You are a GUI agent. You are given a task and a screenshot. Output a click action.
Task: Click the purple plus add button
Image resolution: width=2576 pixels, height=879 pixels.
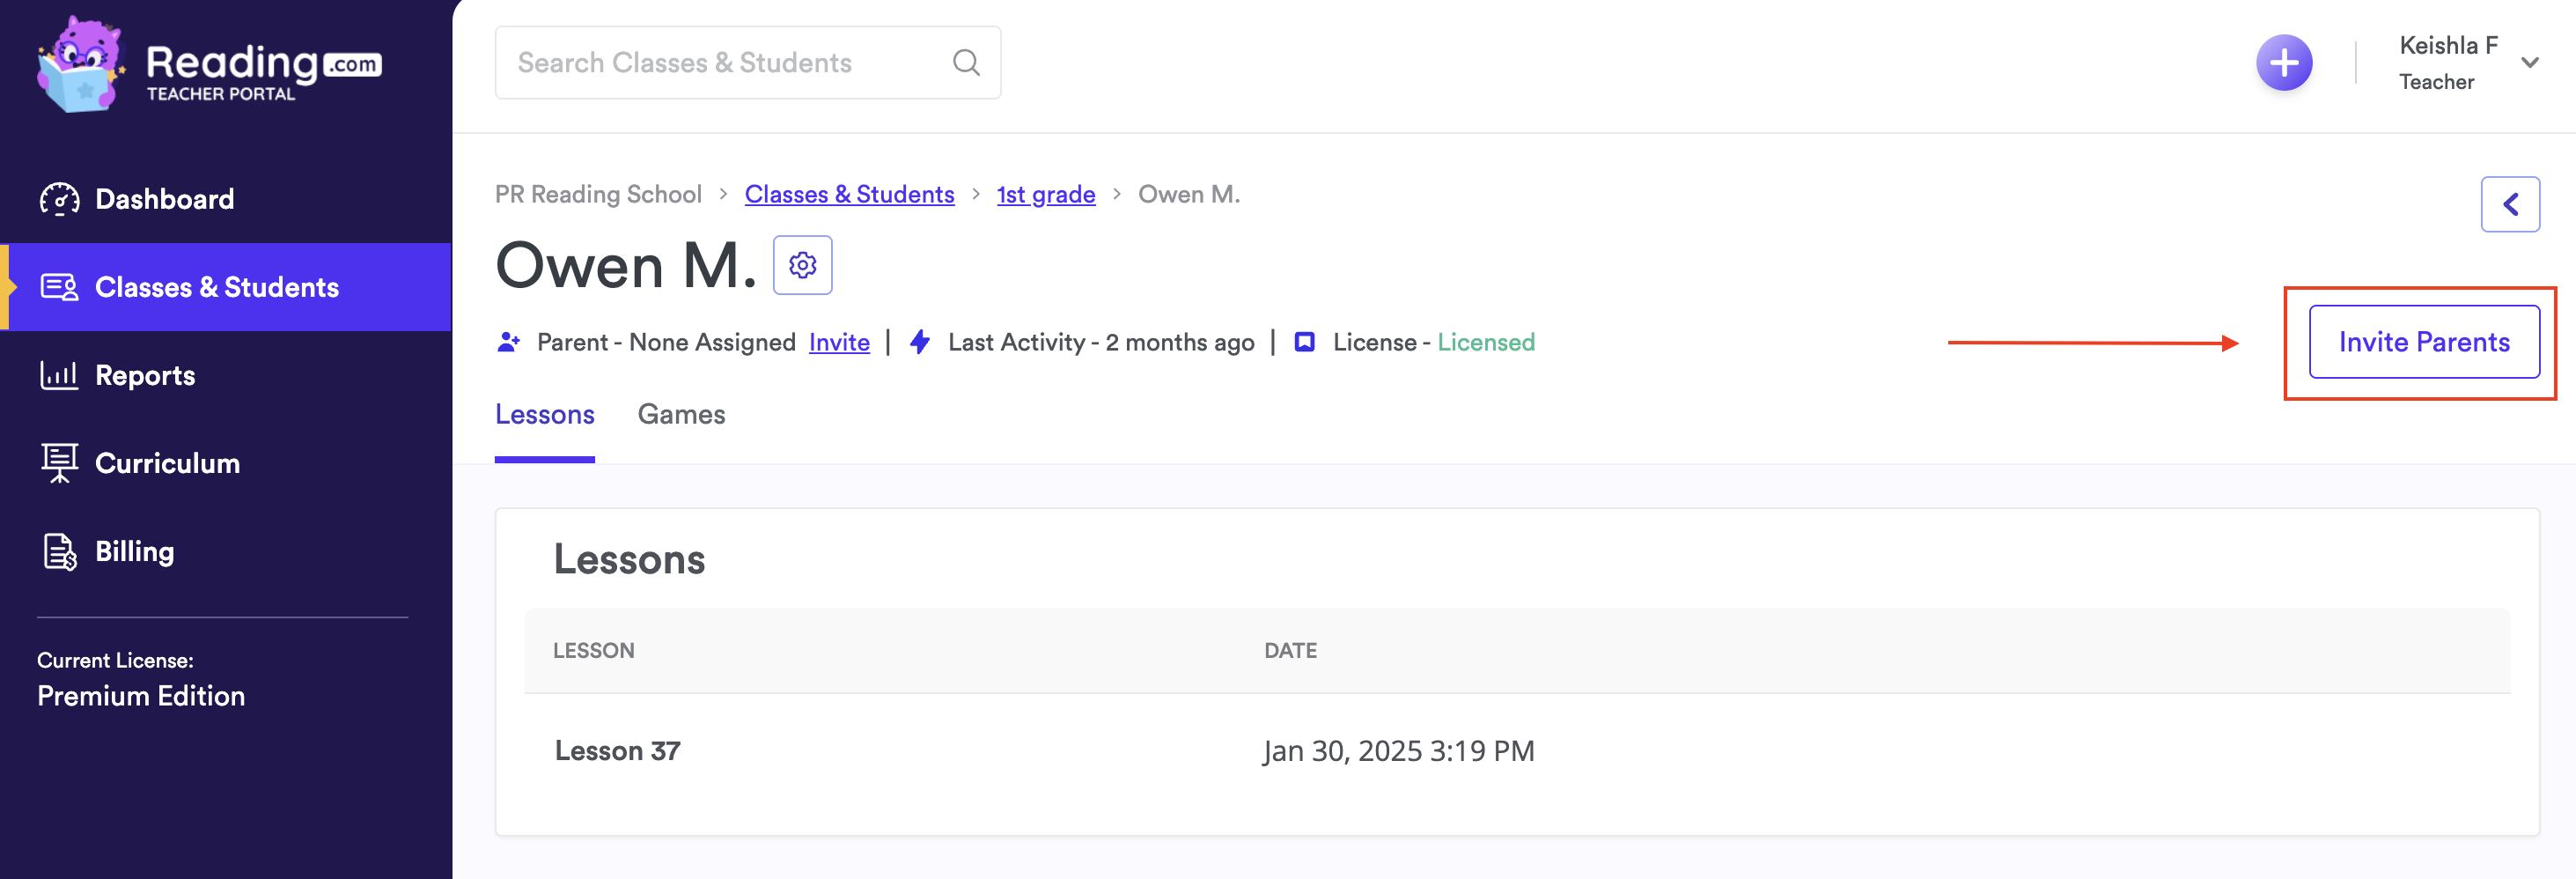[x=2283, y=63]
